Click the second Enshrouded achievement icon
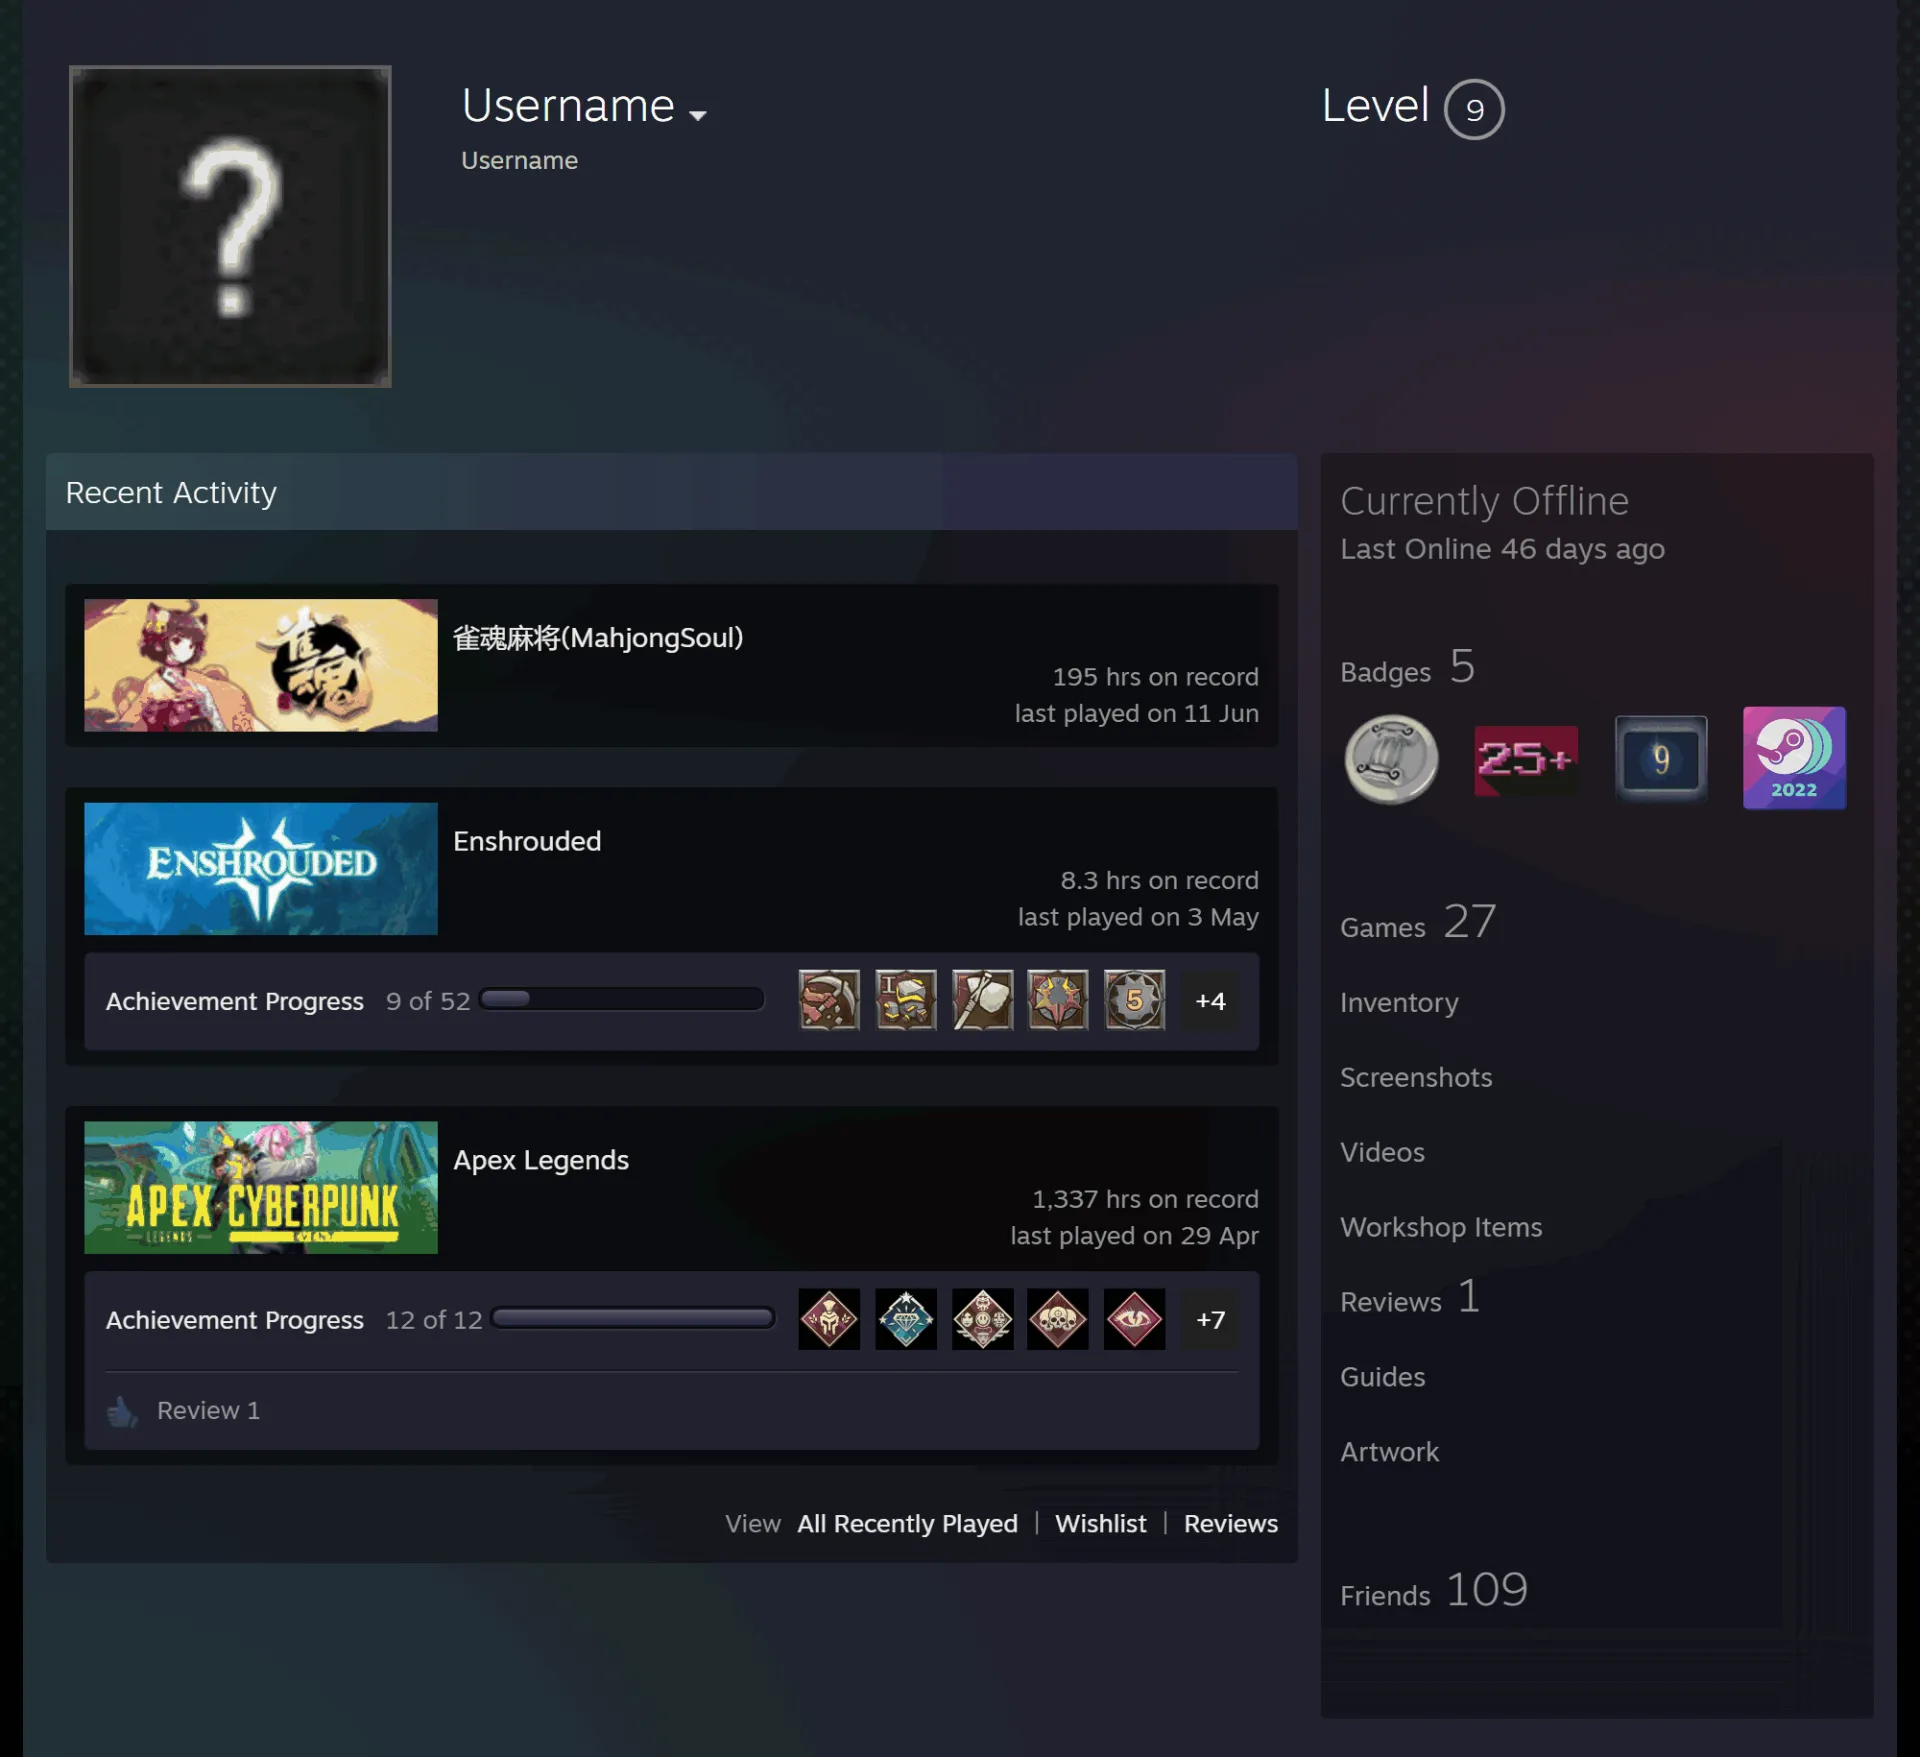This screenshot has width=1920, height=1757. [x=906, y=1000]
